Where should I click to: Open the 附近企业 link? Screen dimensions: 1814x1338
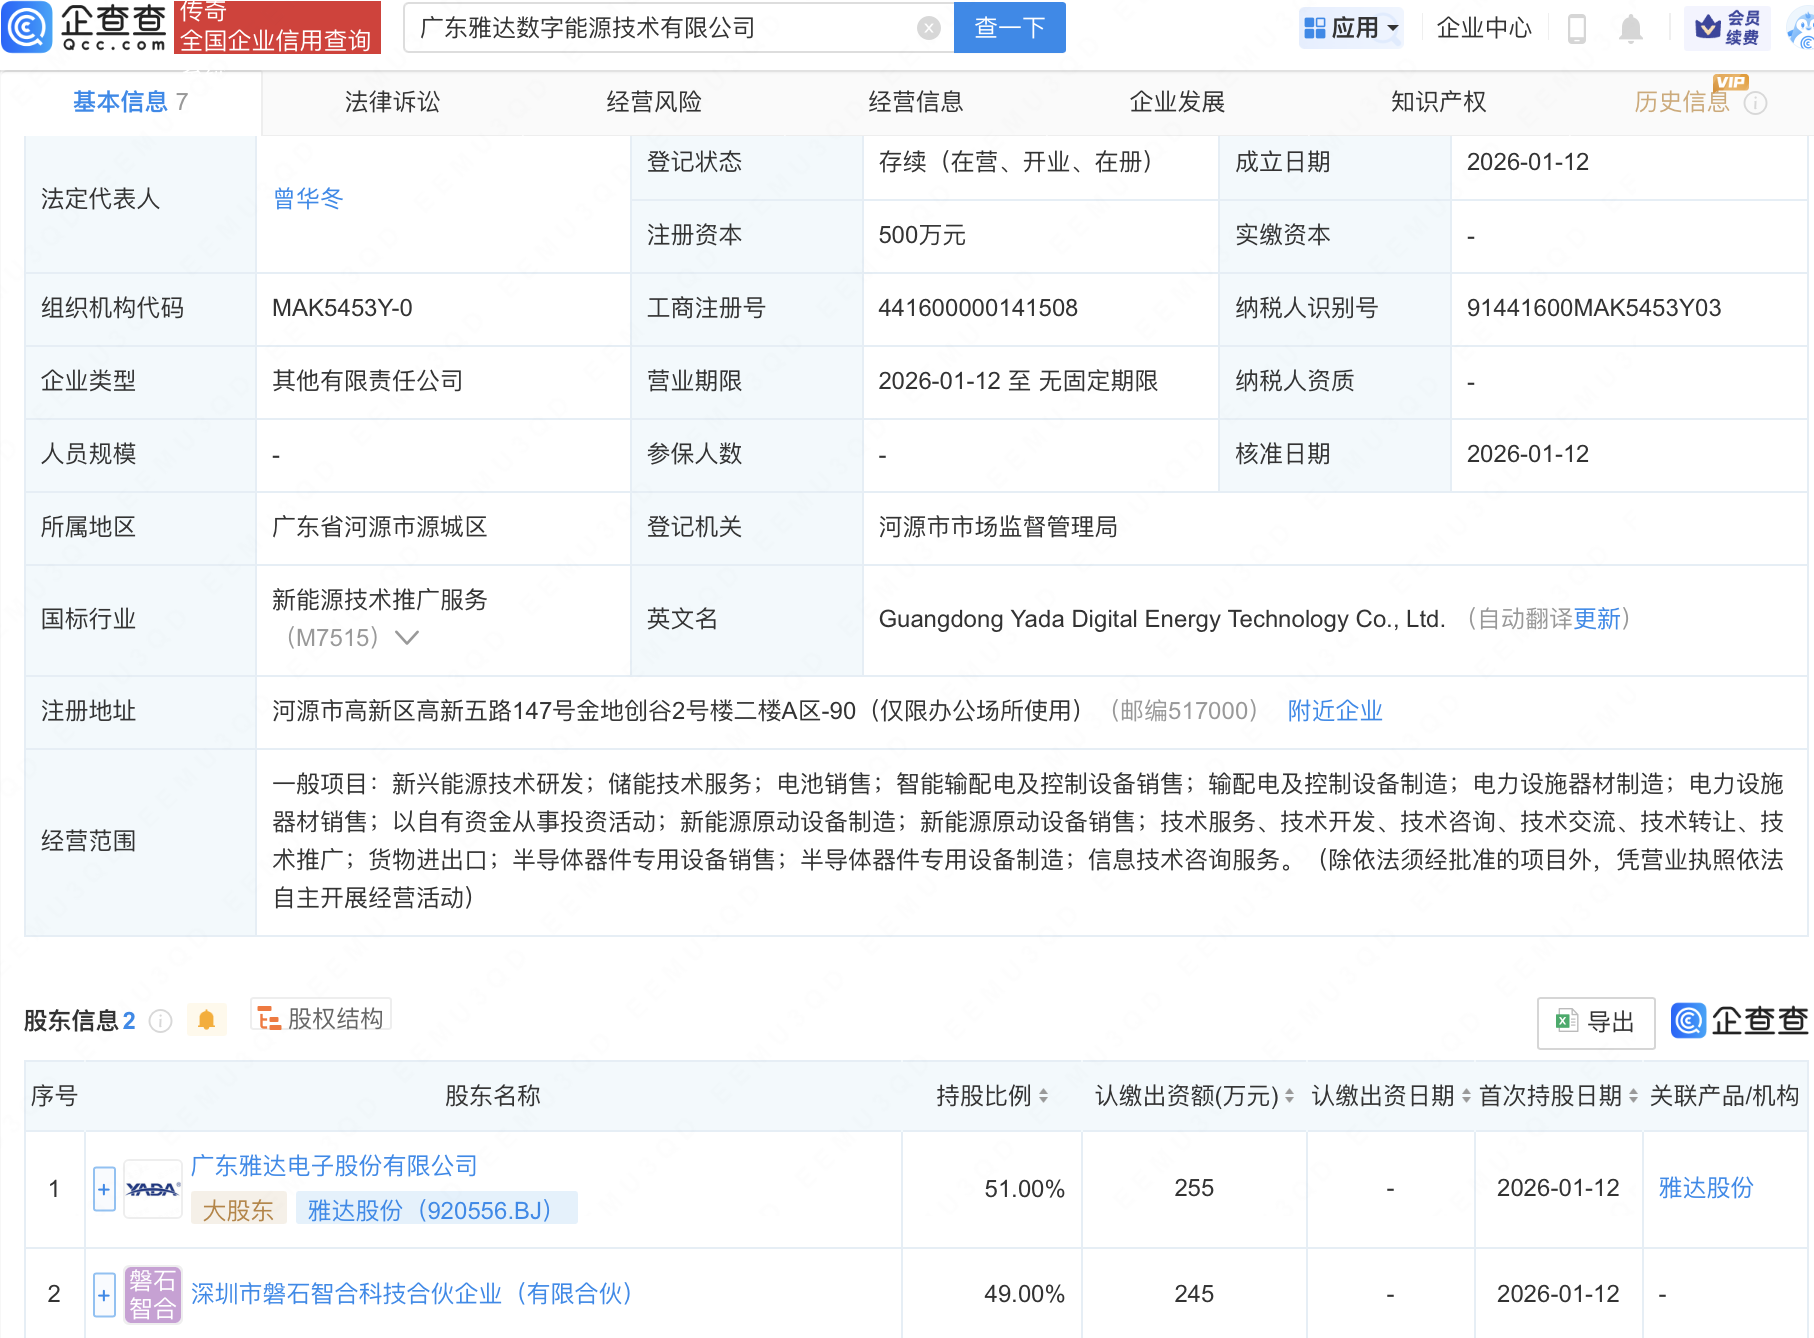click(1334, 711)
